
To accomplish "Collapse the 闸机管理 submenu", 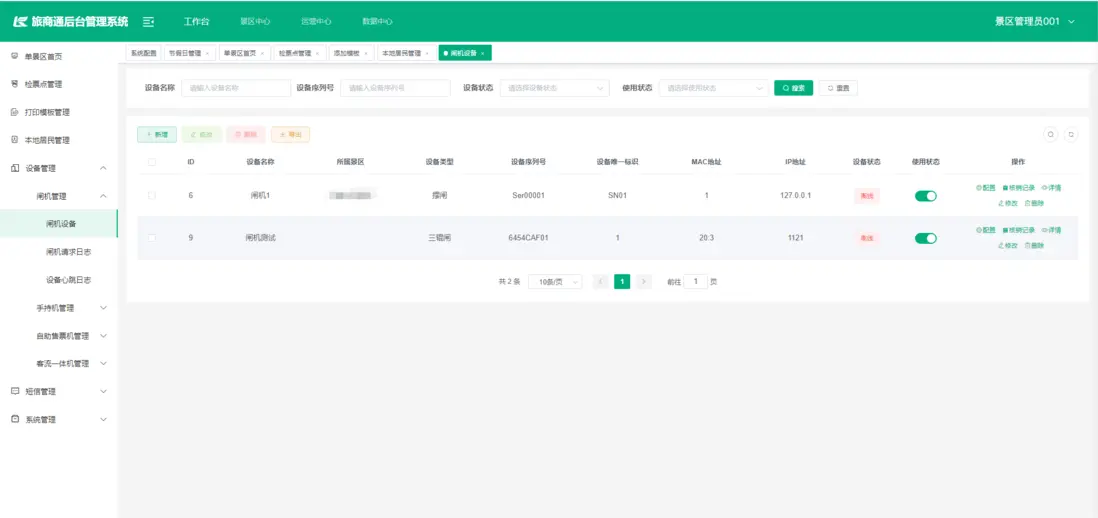I will pos(104,196).
